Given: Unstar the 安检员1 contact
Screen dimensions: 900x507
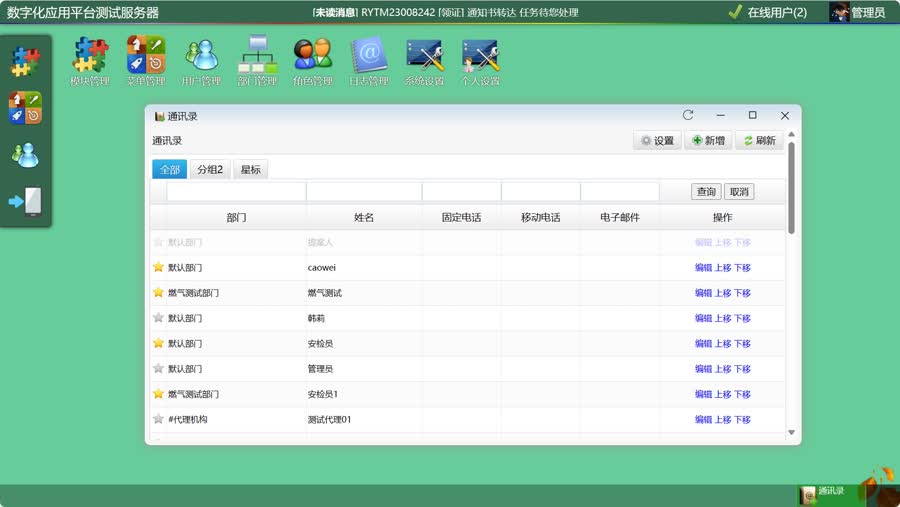Looking at the screenshot, I should point(158,394).
